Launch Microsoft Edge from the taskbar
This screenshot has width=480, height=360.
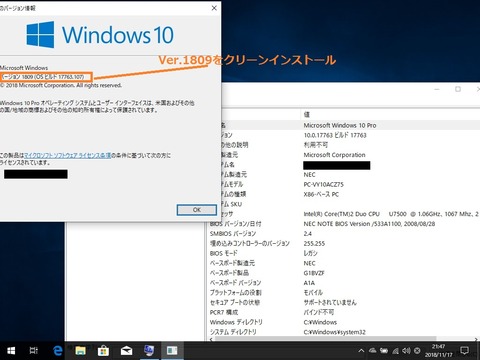(58, 351)
